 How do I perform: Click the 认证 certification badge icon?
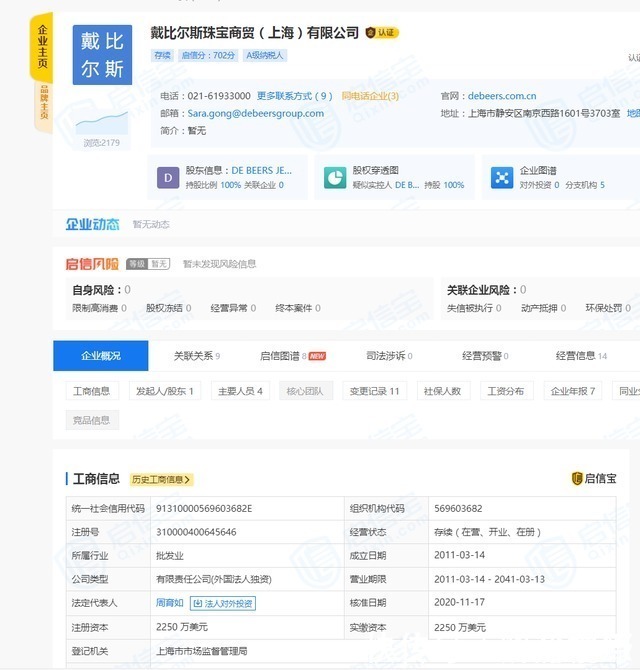(382, 32)
